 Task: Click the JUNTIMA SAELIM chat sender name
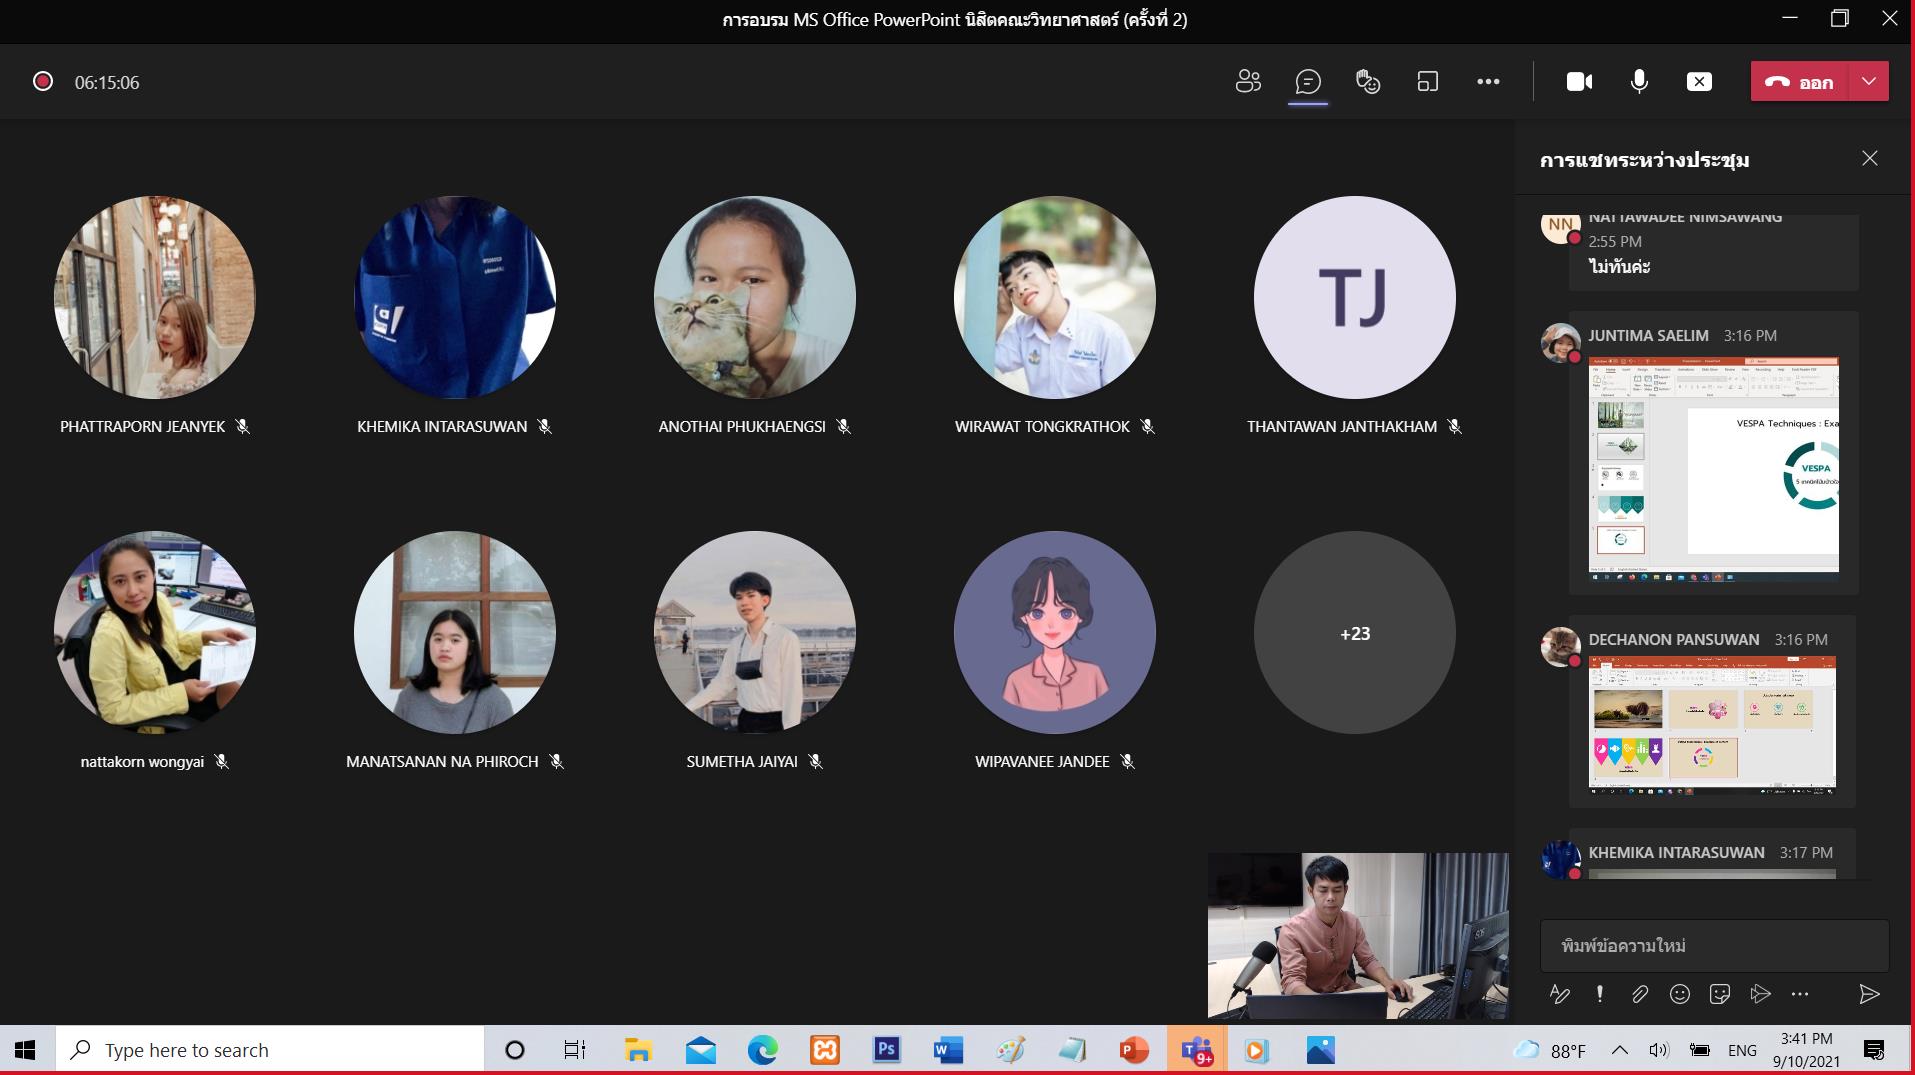(x=1648, y=335)
